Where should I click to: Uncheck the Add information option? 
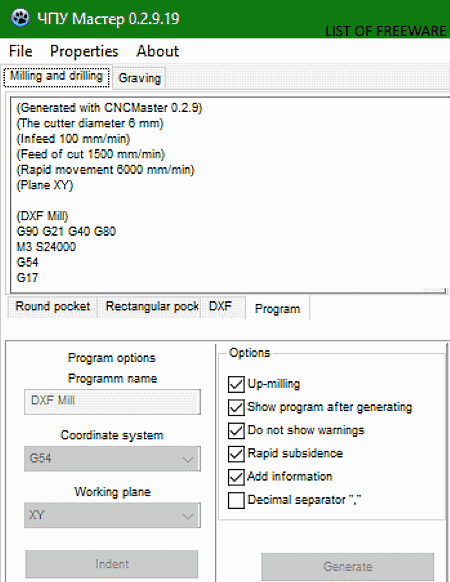[236, 477]
